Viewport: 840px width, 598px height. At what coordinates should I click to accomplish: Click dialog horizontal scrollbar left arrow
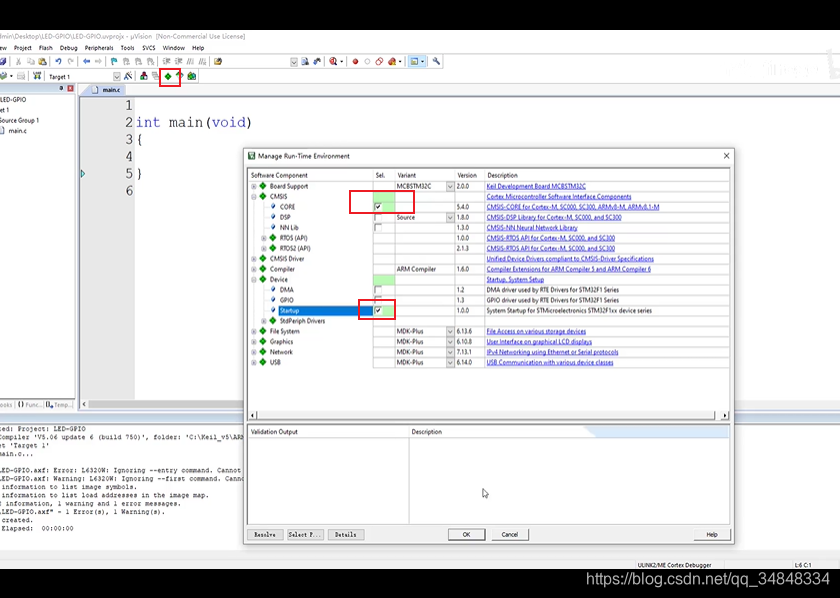click(x=253, y=415)
